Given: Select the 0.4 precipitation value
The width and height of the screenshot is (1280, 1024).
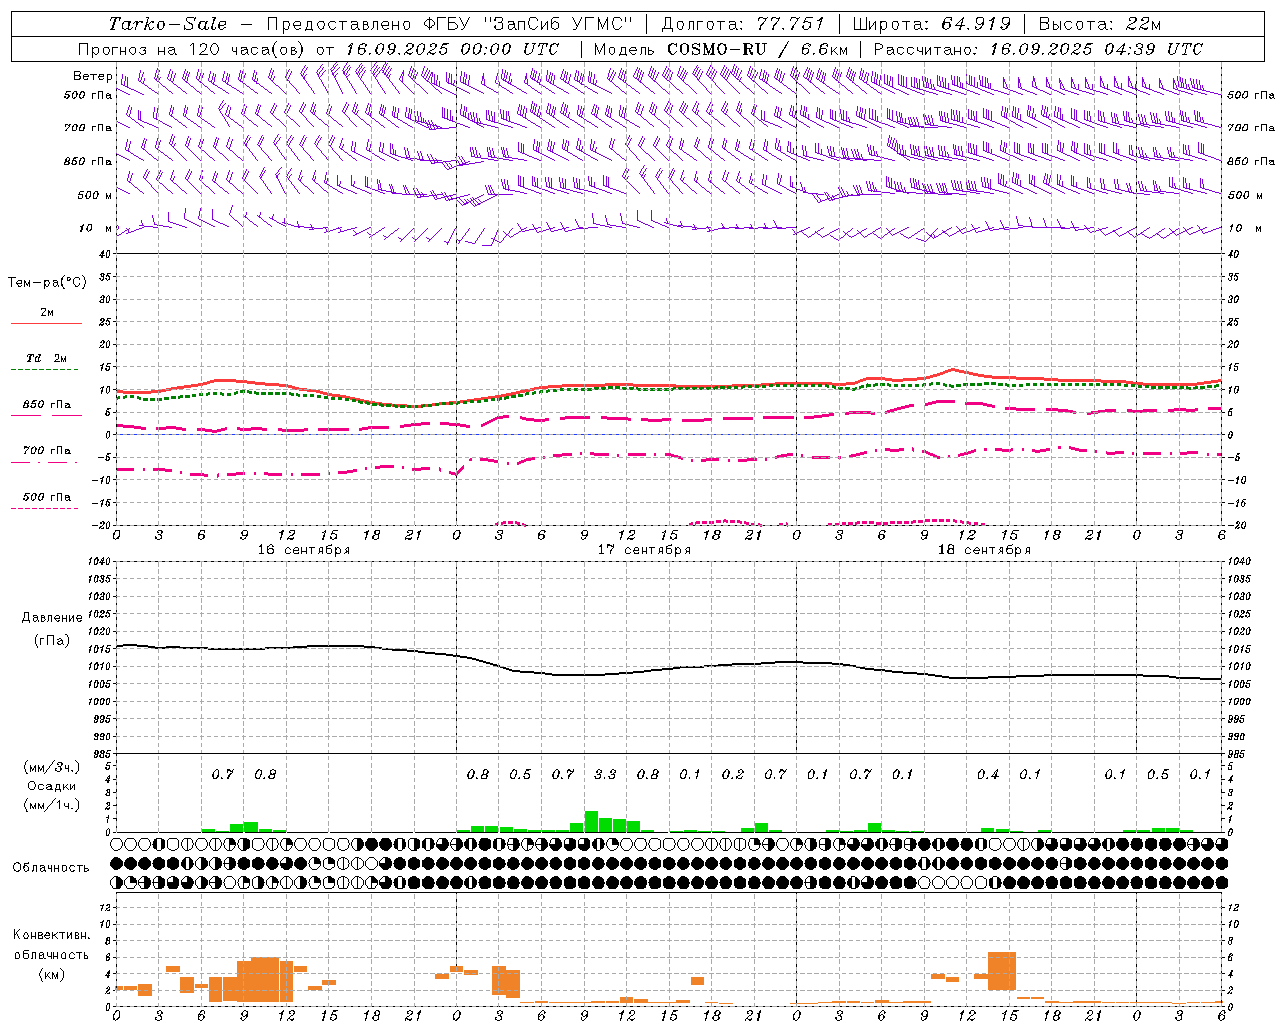Looking at the screenshot, I should tap(988, 774).
